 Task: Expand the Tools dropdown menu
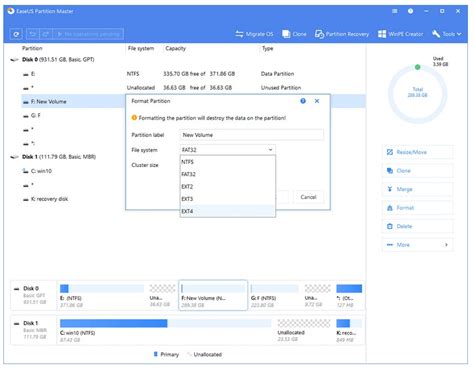click(x=447, y=34)
